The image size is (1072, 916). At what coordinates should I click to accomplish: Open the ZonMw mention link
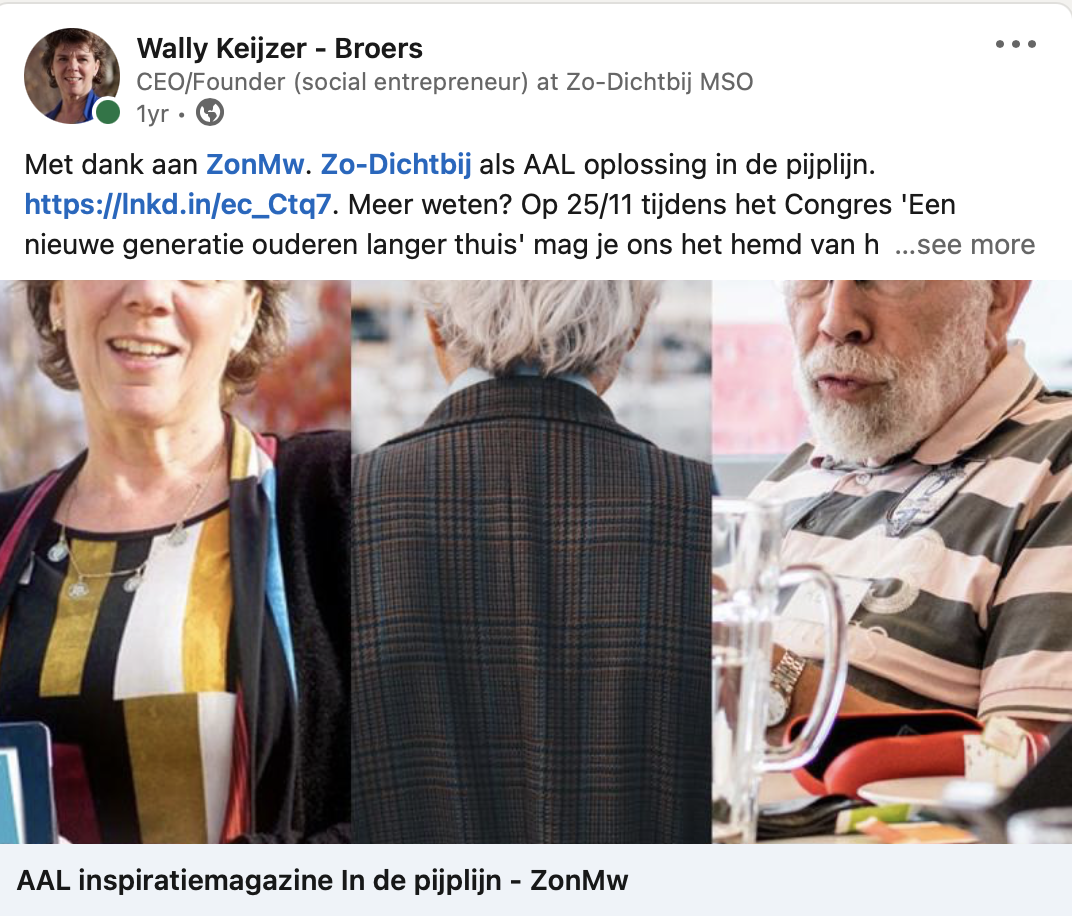point(255,165)
